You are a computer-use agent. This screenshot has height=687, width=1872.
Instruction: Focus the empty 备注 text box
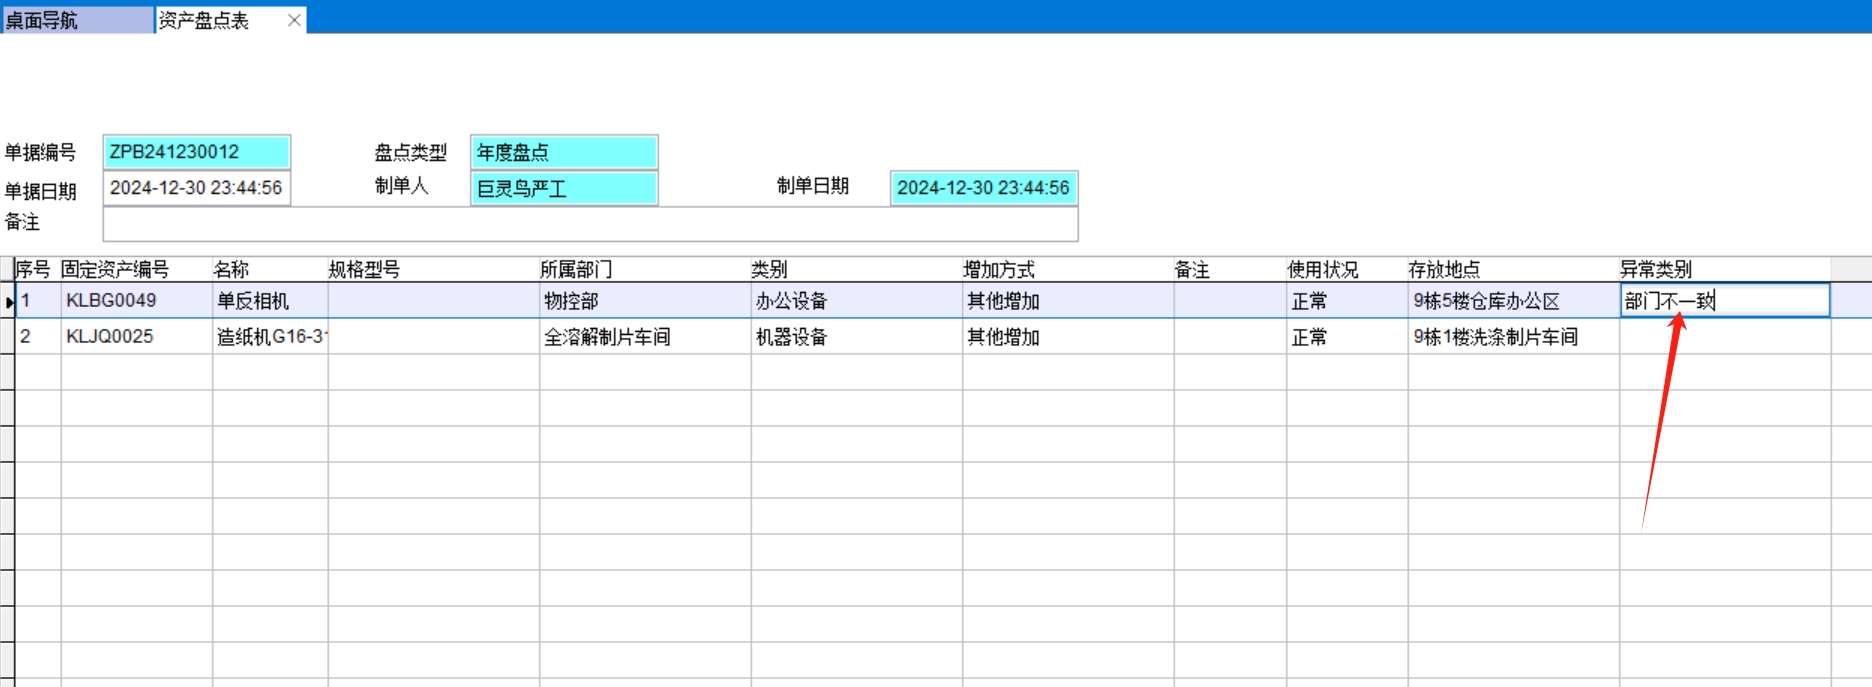pos(590,224)
